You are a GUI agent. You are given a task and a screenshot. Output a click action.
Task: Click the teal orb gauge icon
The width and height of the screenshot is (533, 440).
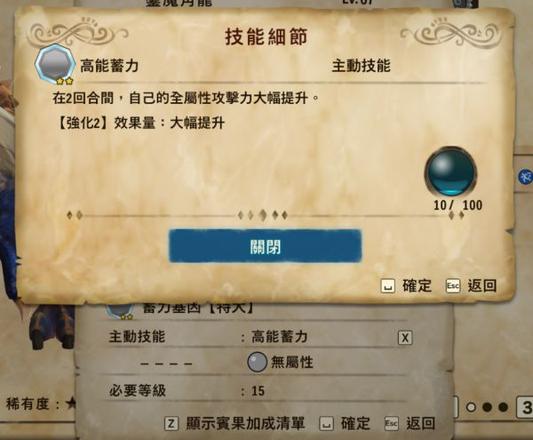point(451,172)
